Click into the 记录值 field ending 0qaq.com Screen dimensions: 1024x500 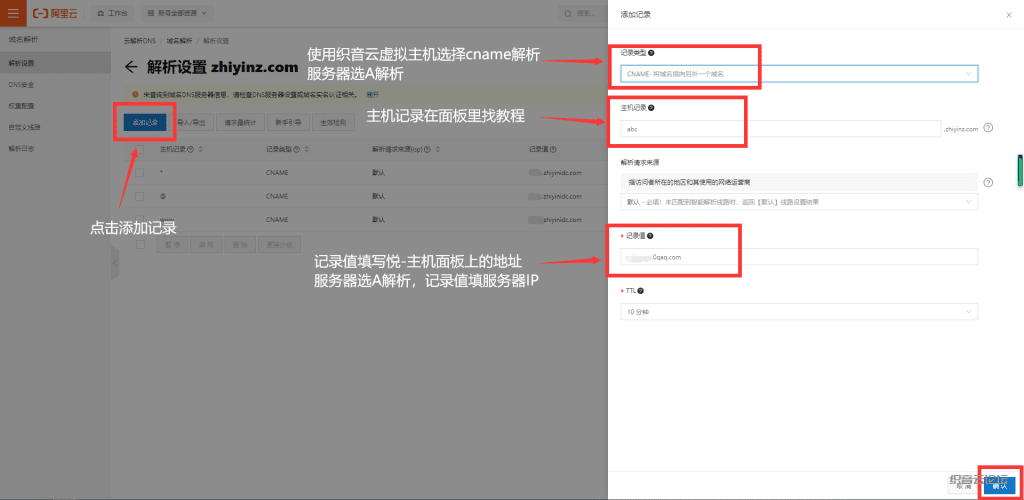click(x=799, y=257)
